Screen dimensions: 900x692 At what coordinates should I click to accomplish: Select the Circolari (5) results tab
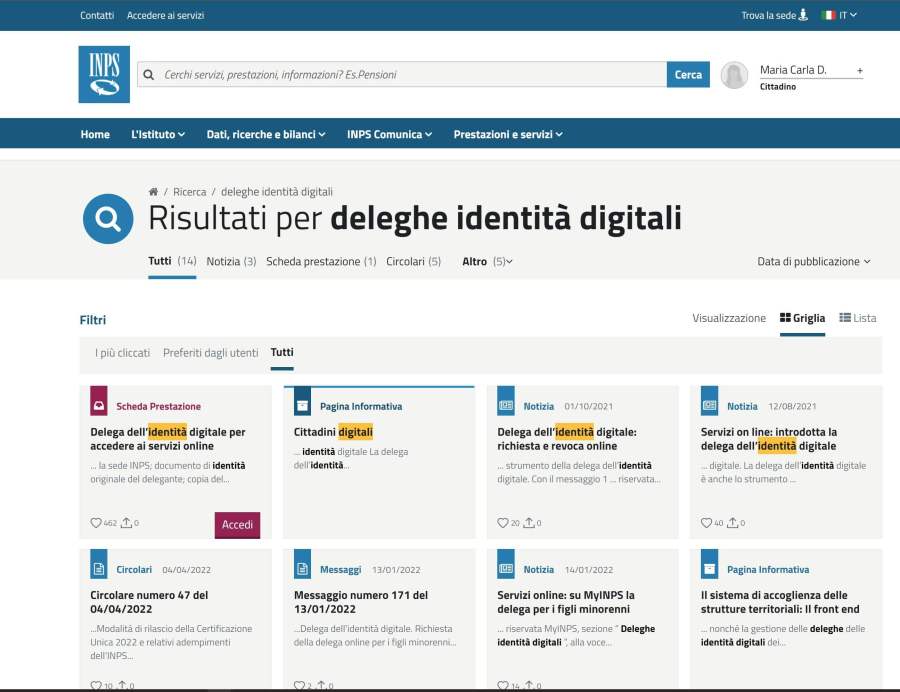(x=413, y=261)
